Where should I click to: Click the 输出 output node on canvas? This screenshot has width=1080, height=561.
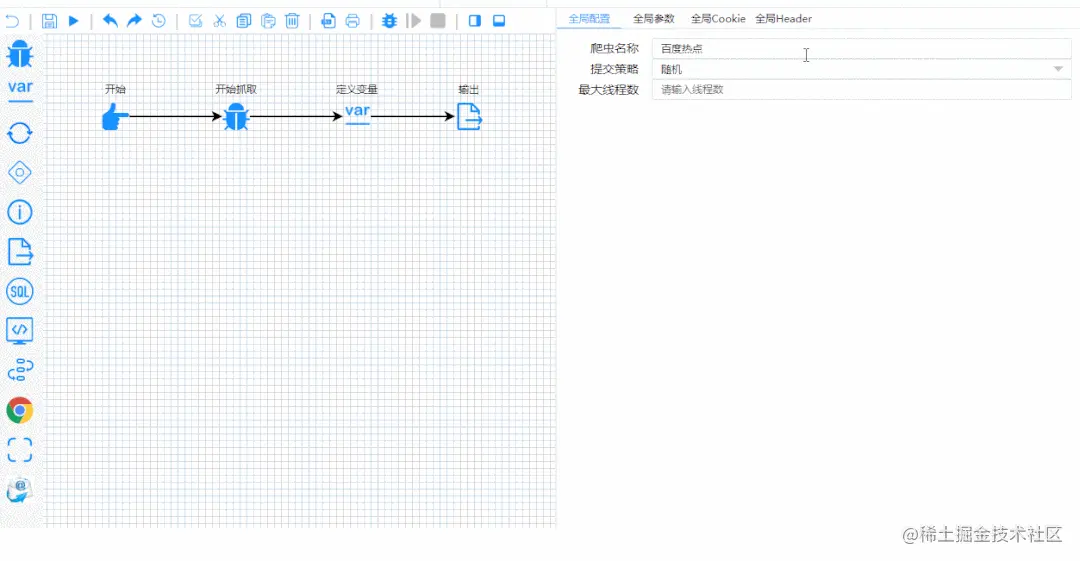[469, 116]
